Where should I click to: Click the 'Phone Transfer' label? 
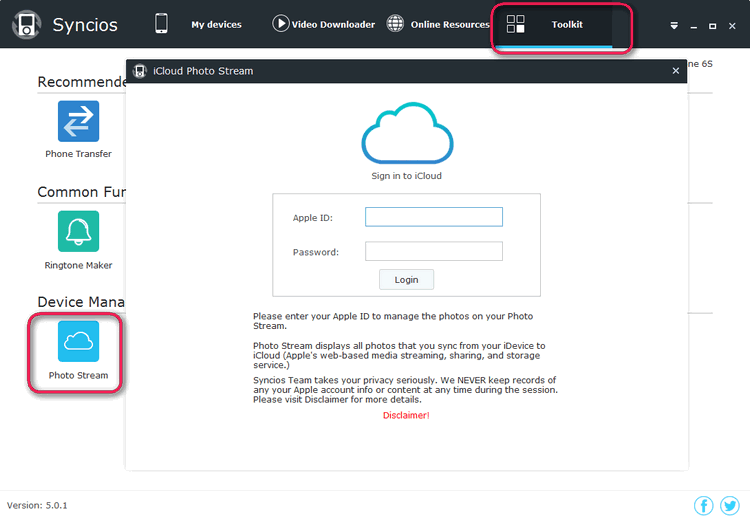coord(78,154)
